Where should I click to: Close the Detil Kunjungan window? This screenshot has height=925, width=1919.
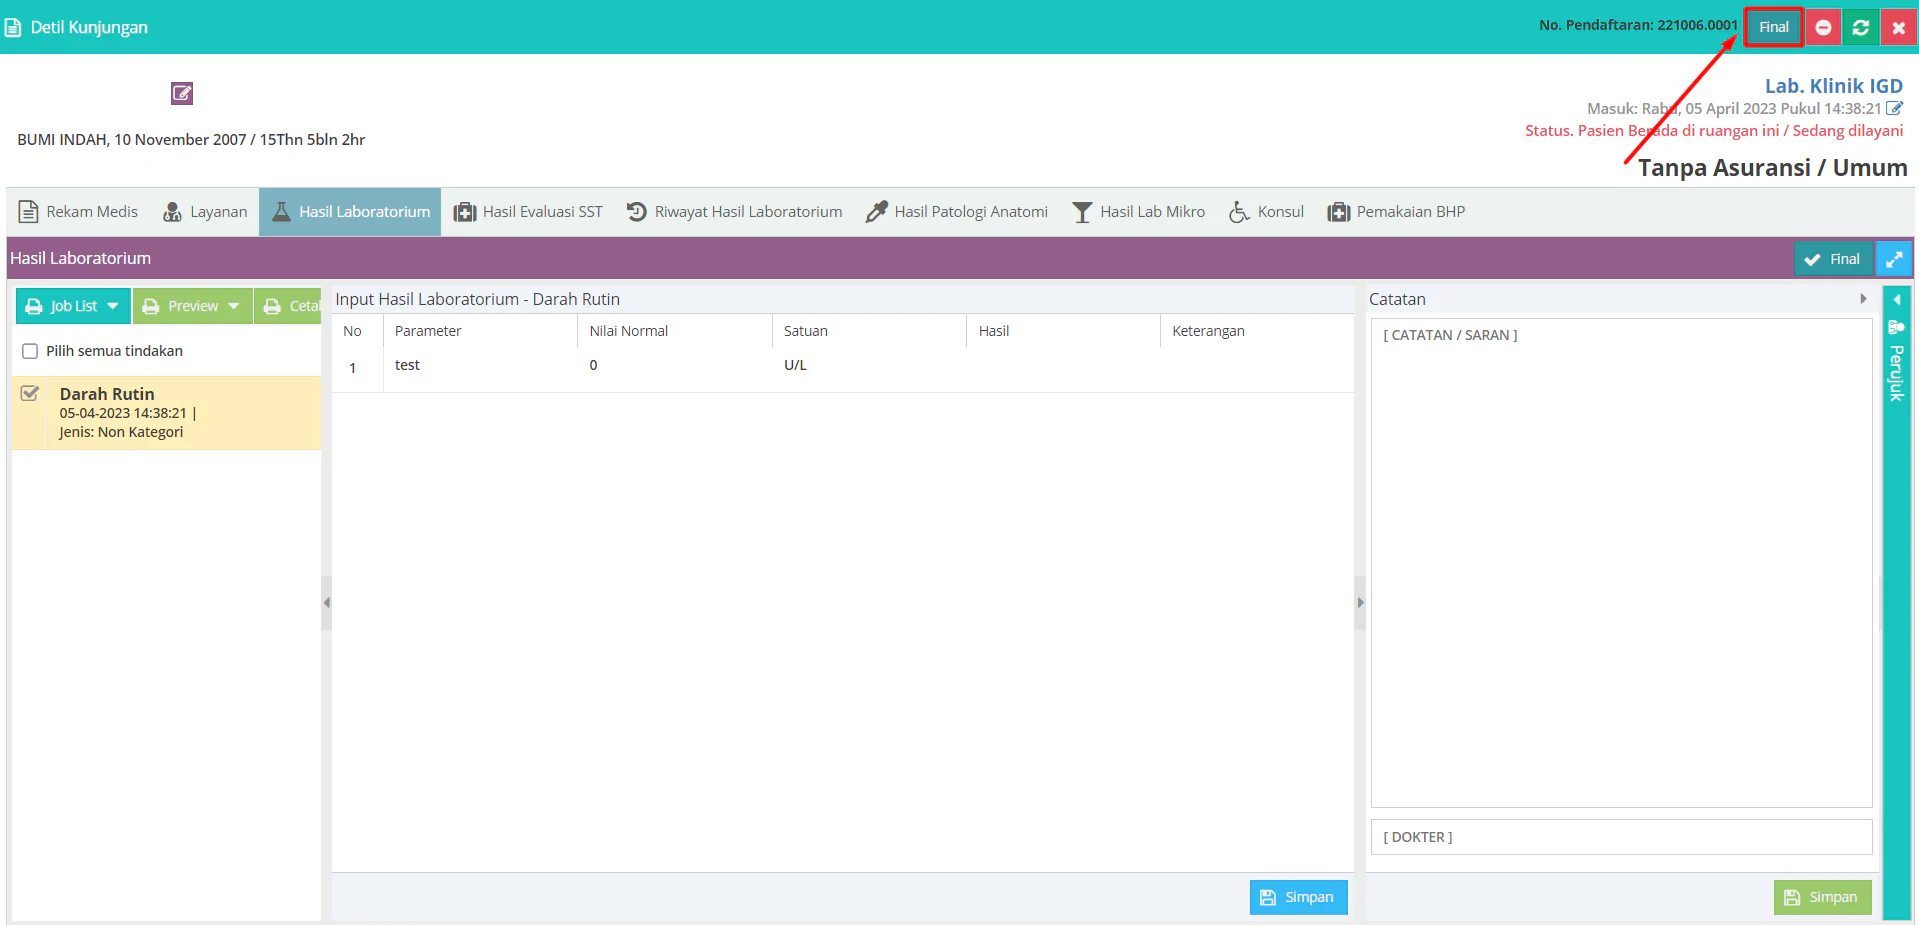tap(1898, 27)
